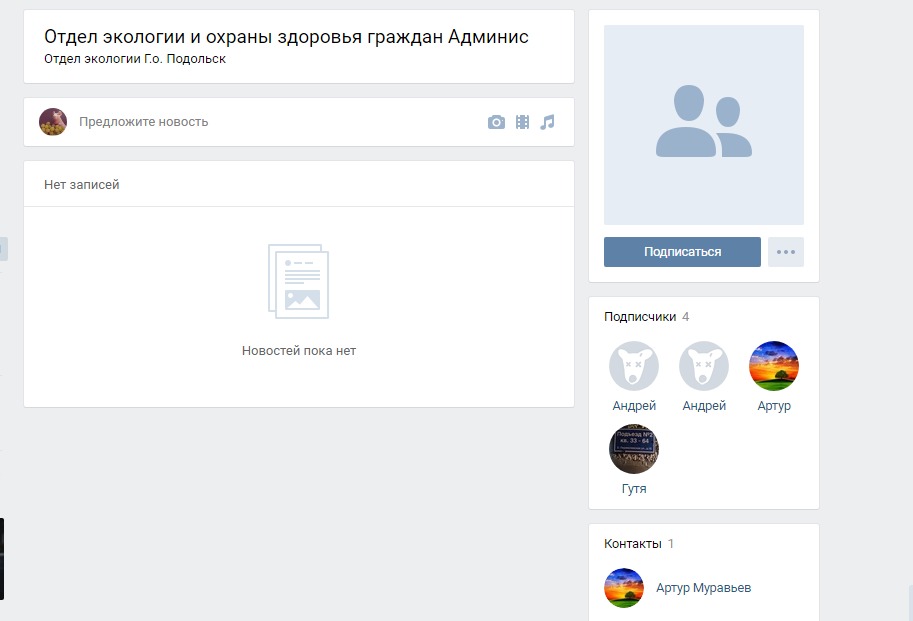913x621 pixels.
Task: Select the Нет записей wall header
Action: click(82, 185)
